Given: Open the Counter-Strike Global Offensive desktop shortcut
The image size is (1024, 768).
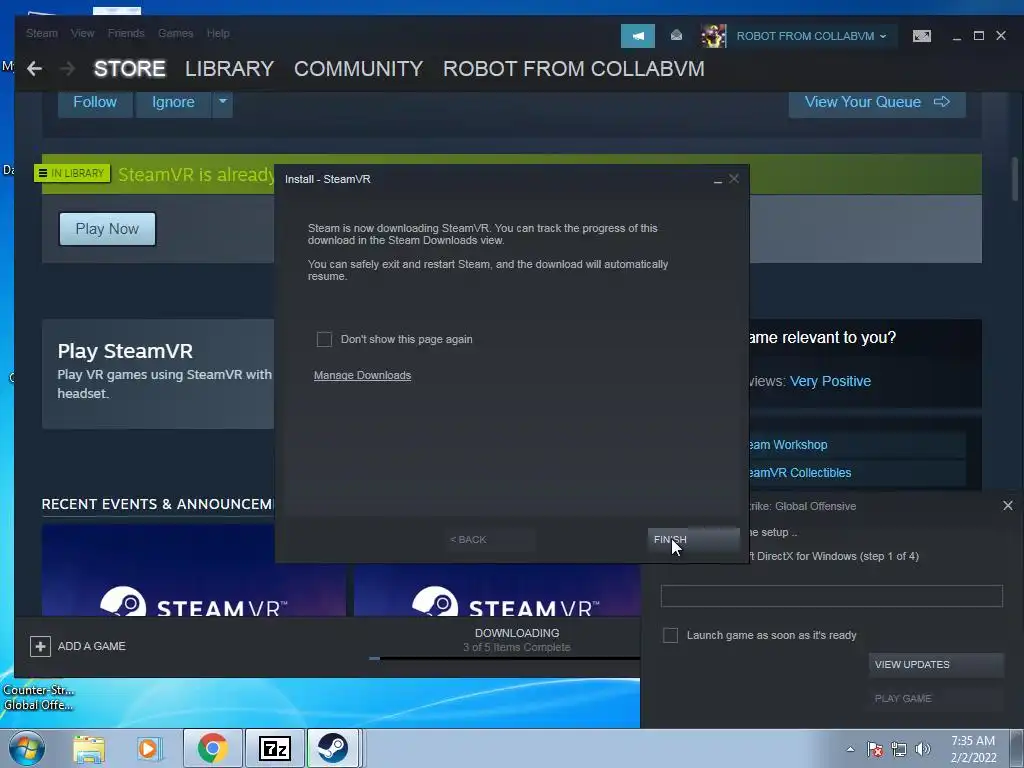Looking at the screenshot, I should pos(38,697).
